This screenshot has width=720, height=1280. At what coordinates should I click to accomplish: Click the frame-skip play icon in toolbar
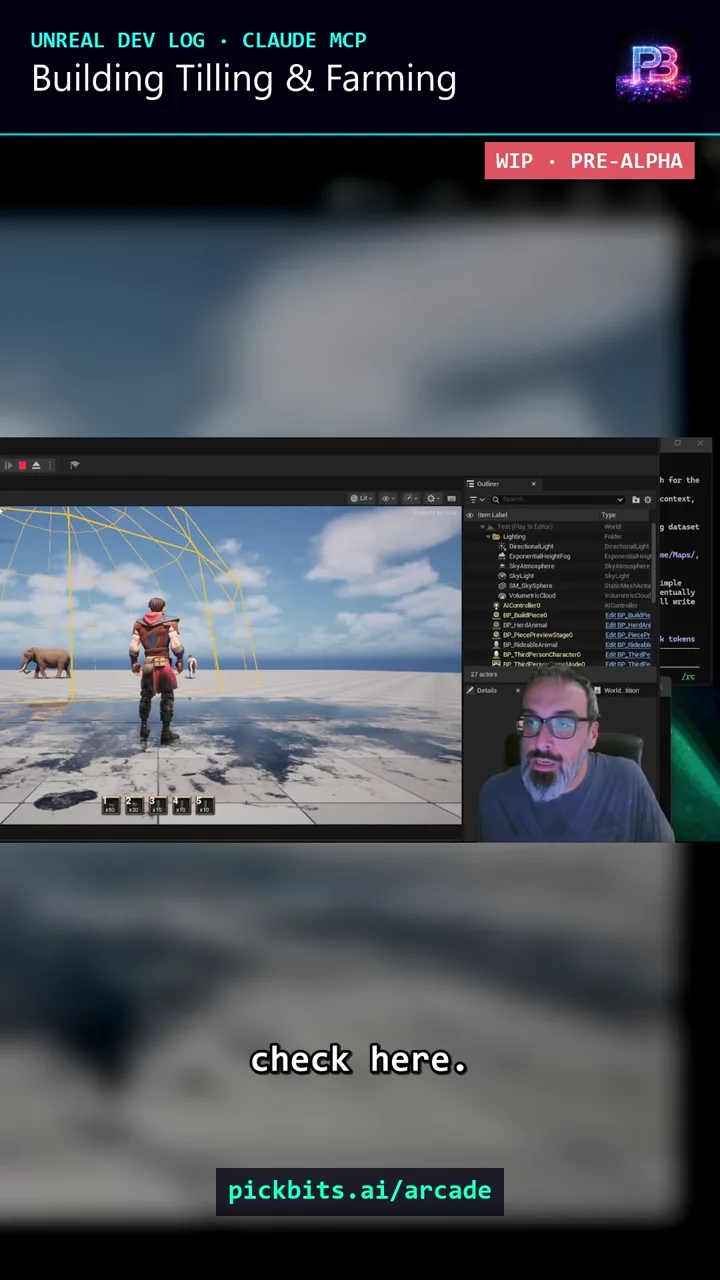pos(9,465)
